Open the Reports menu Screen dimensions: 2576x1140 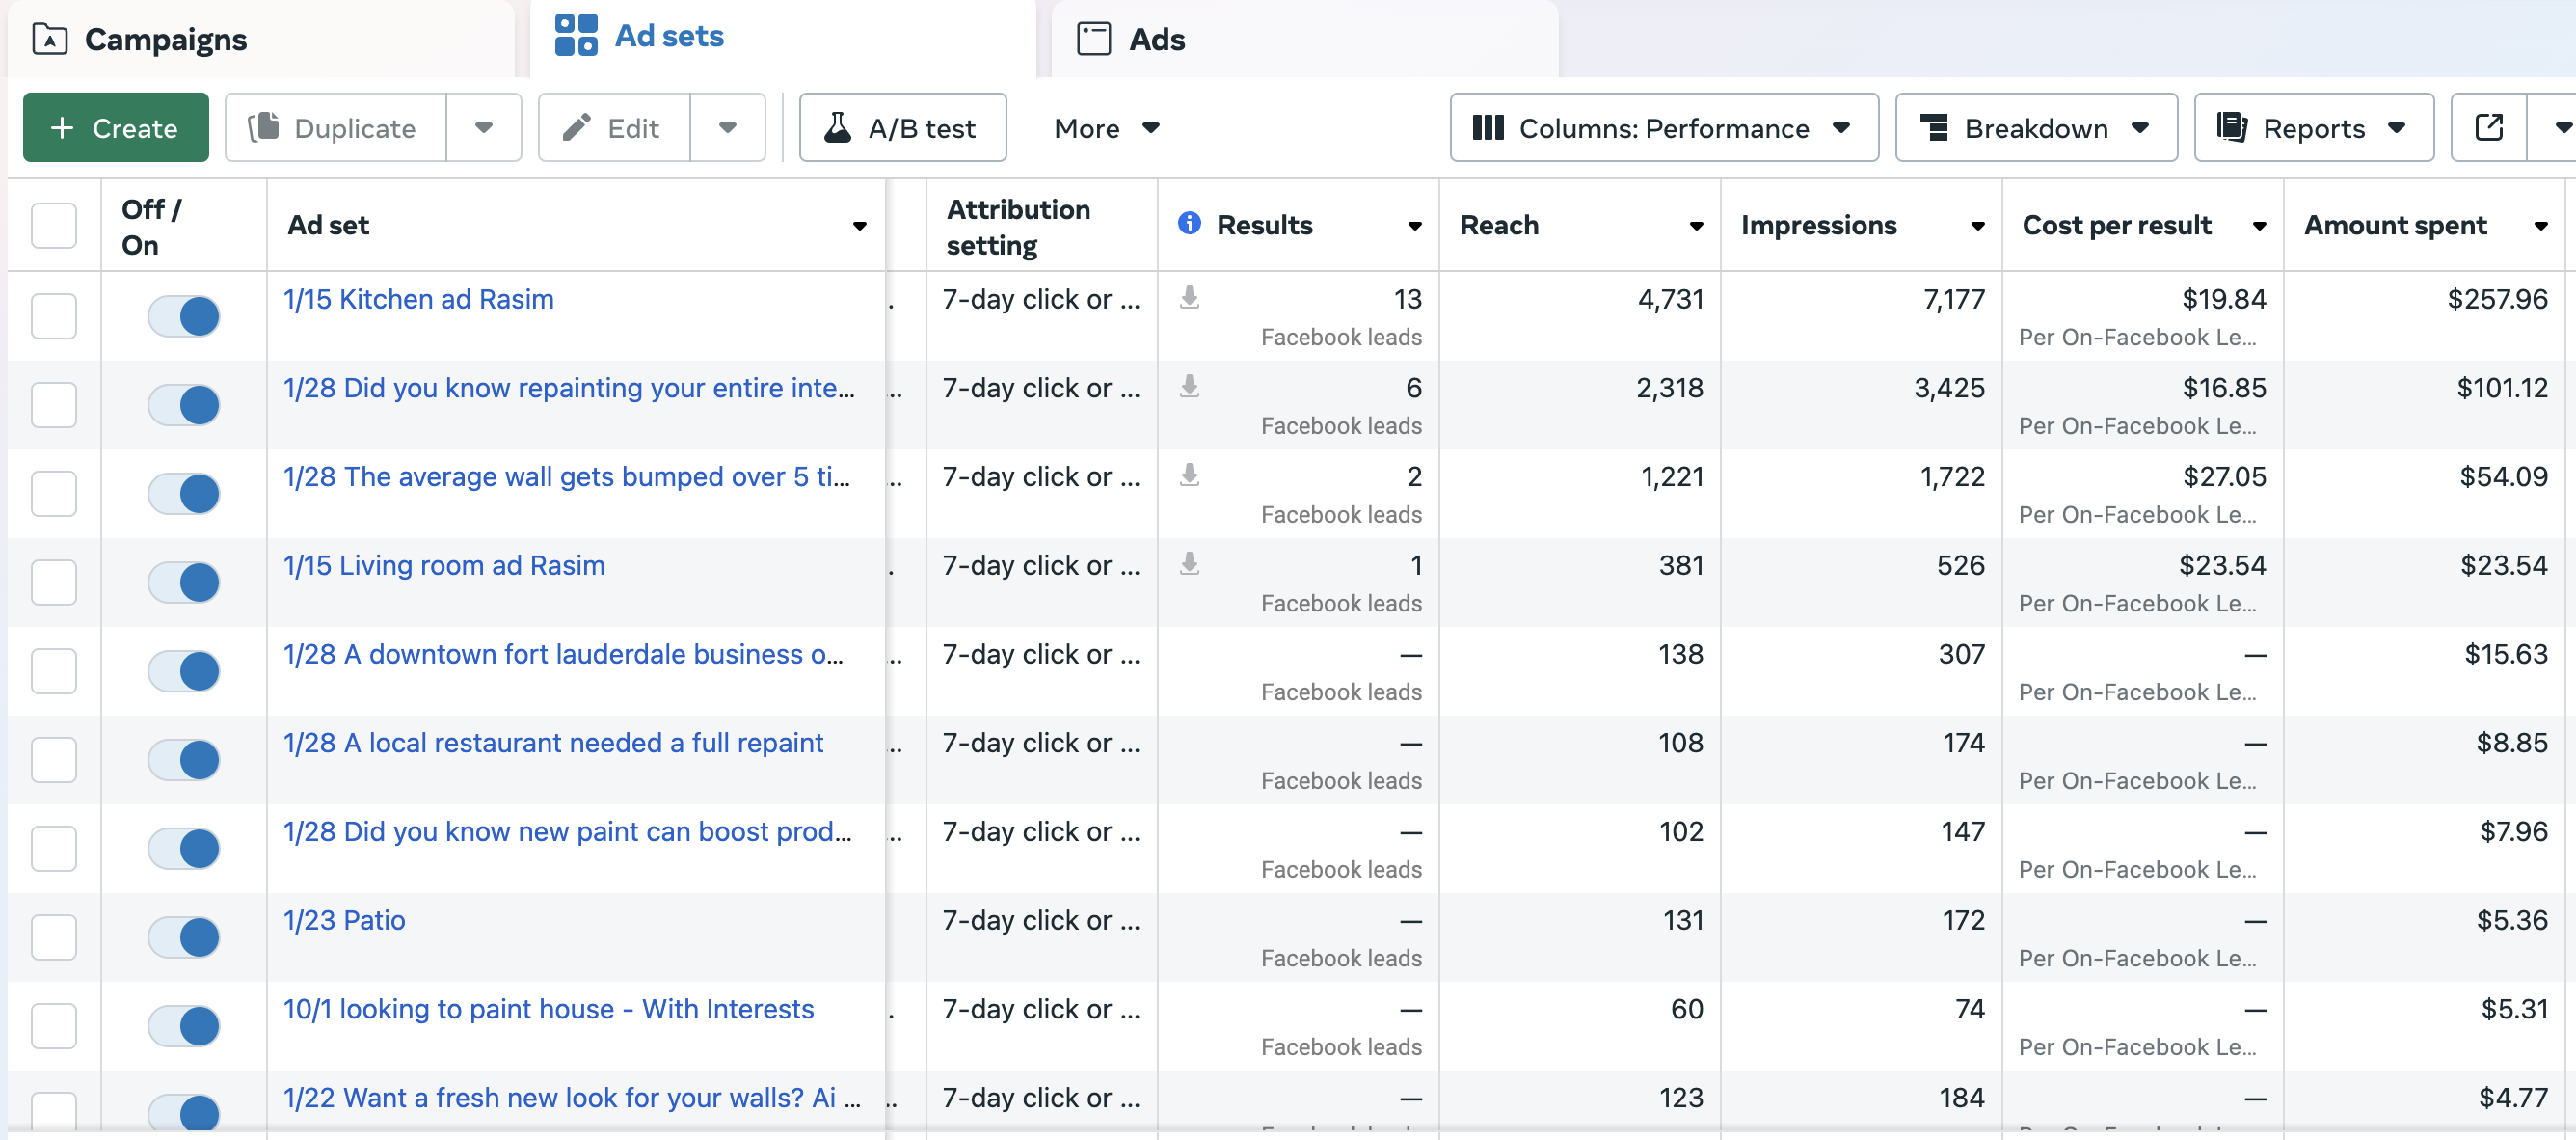[2313, 127]
